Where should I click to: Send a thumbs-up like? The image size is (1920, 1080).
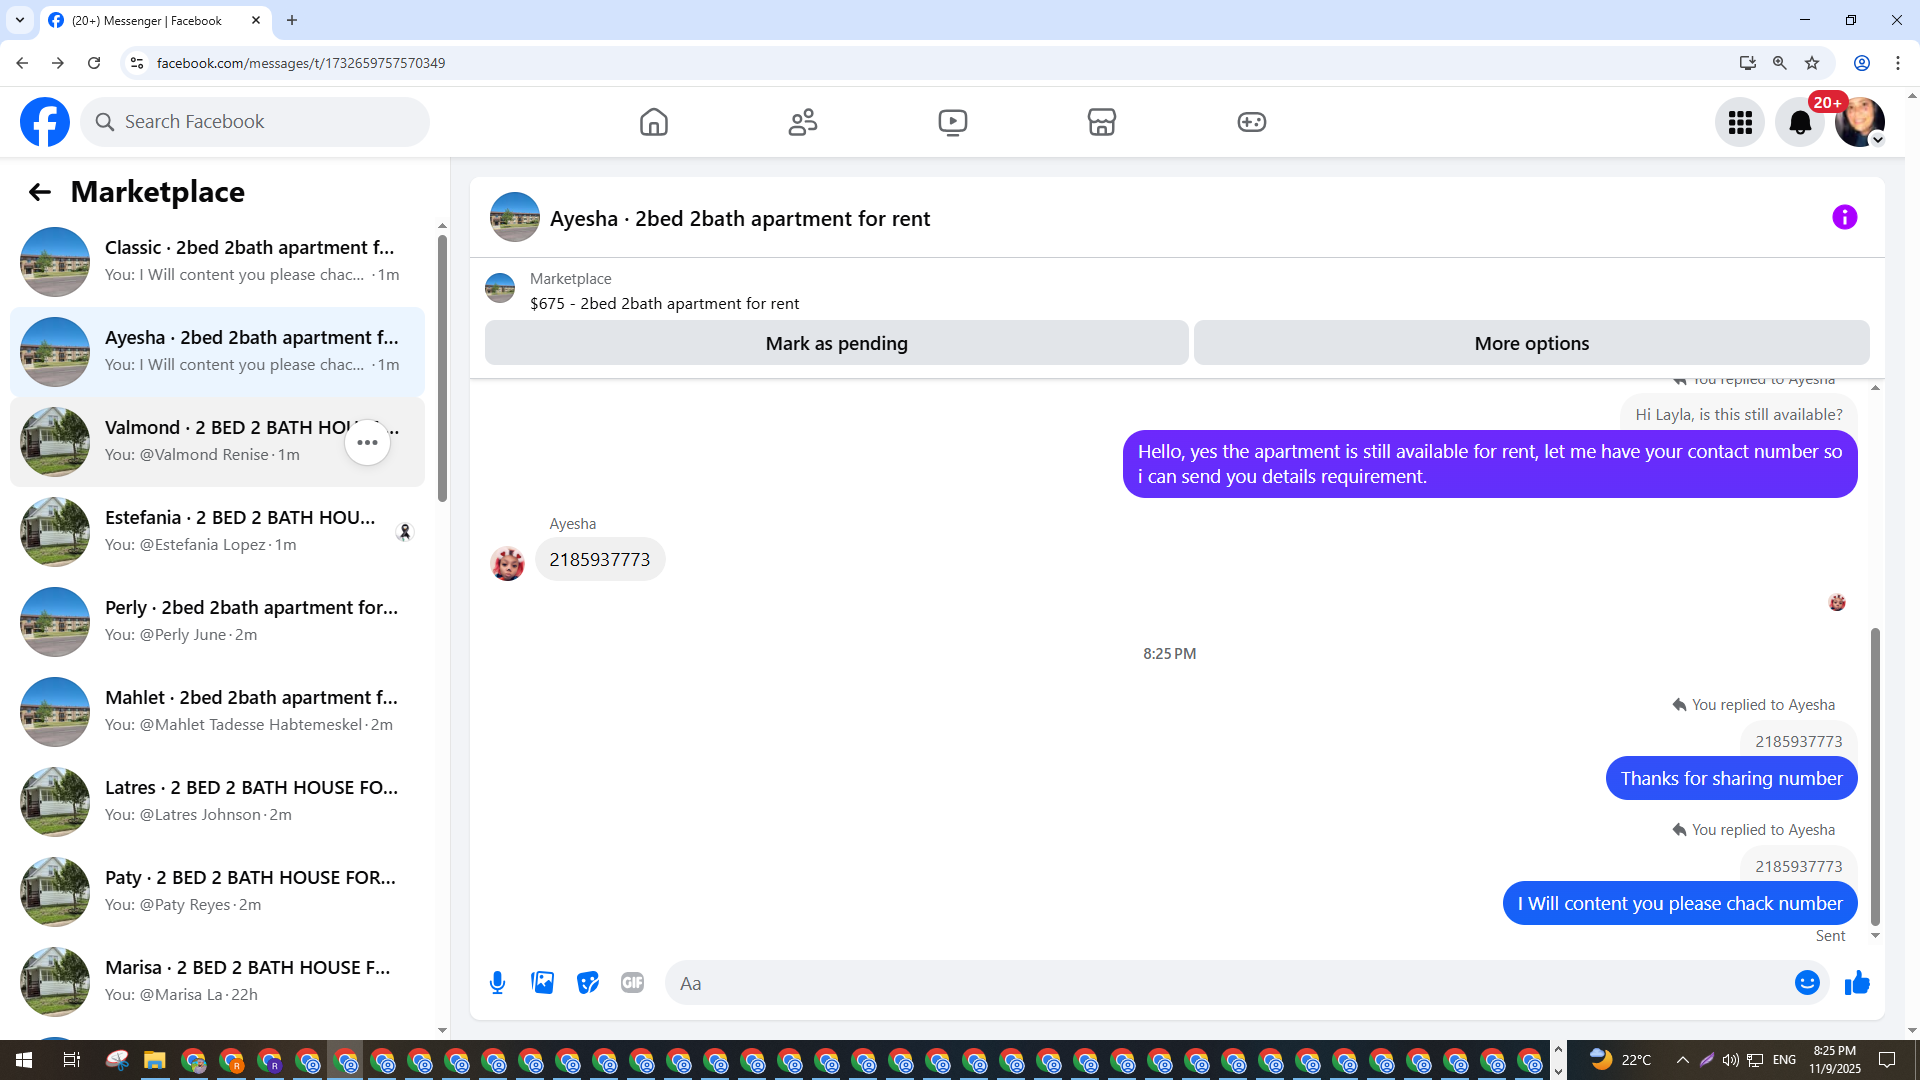click(1857, 983)
